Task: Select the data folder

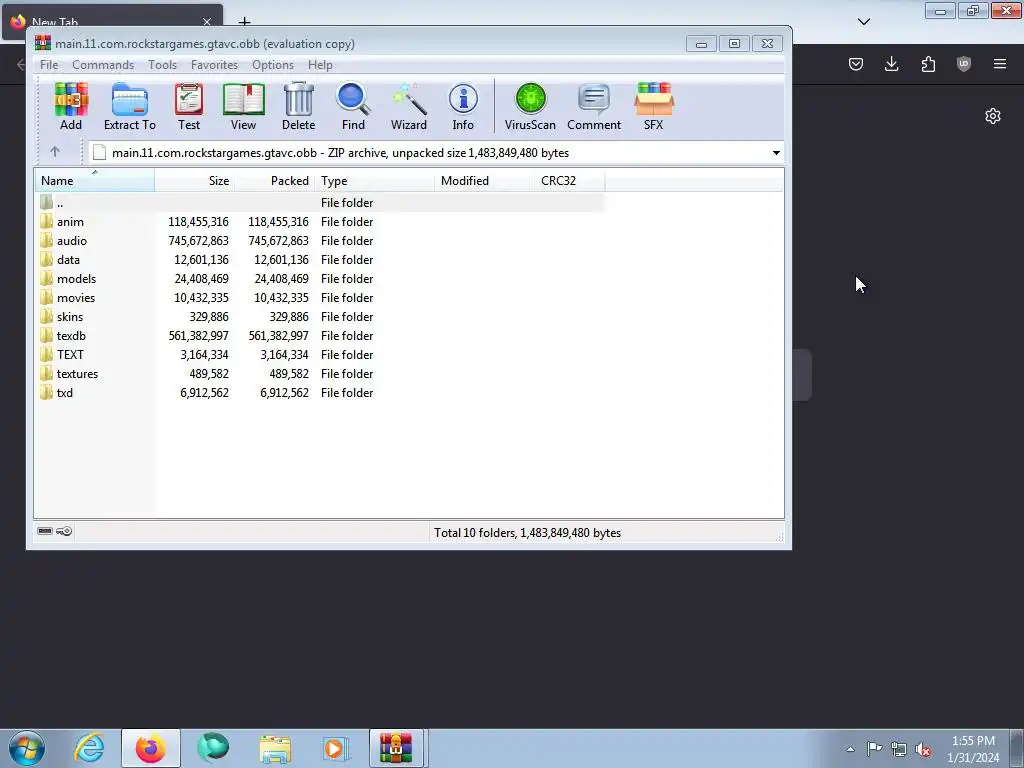Action: click(x=68, y=259)
